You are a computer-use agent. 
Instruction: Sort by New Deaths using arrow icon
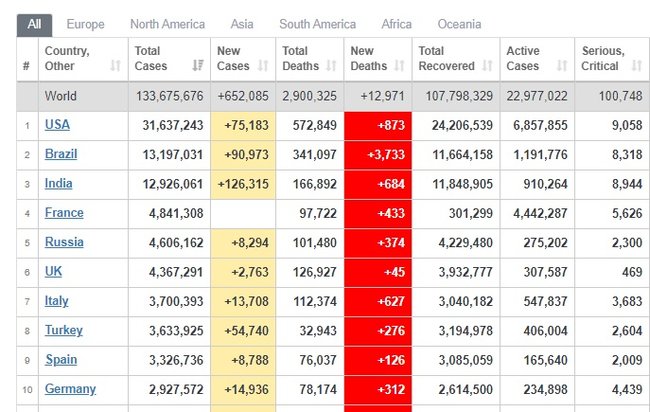(399, 66)
